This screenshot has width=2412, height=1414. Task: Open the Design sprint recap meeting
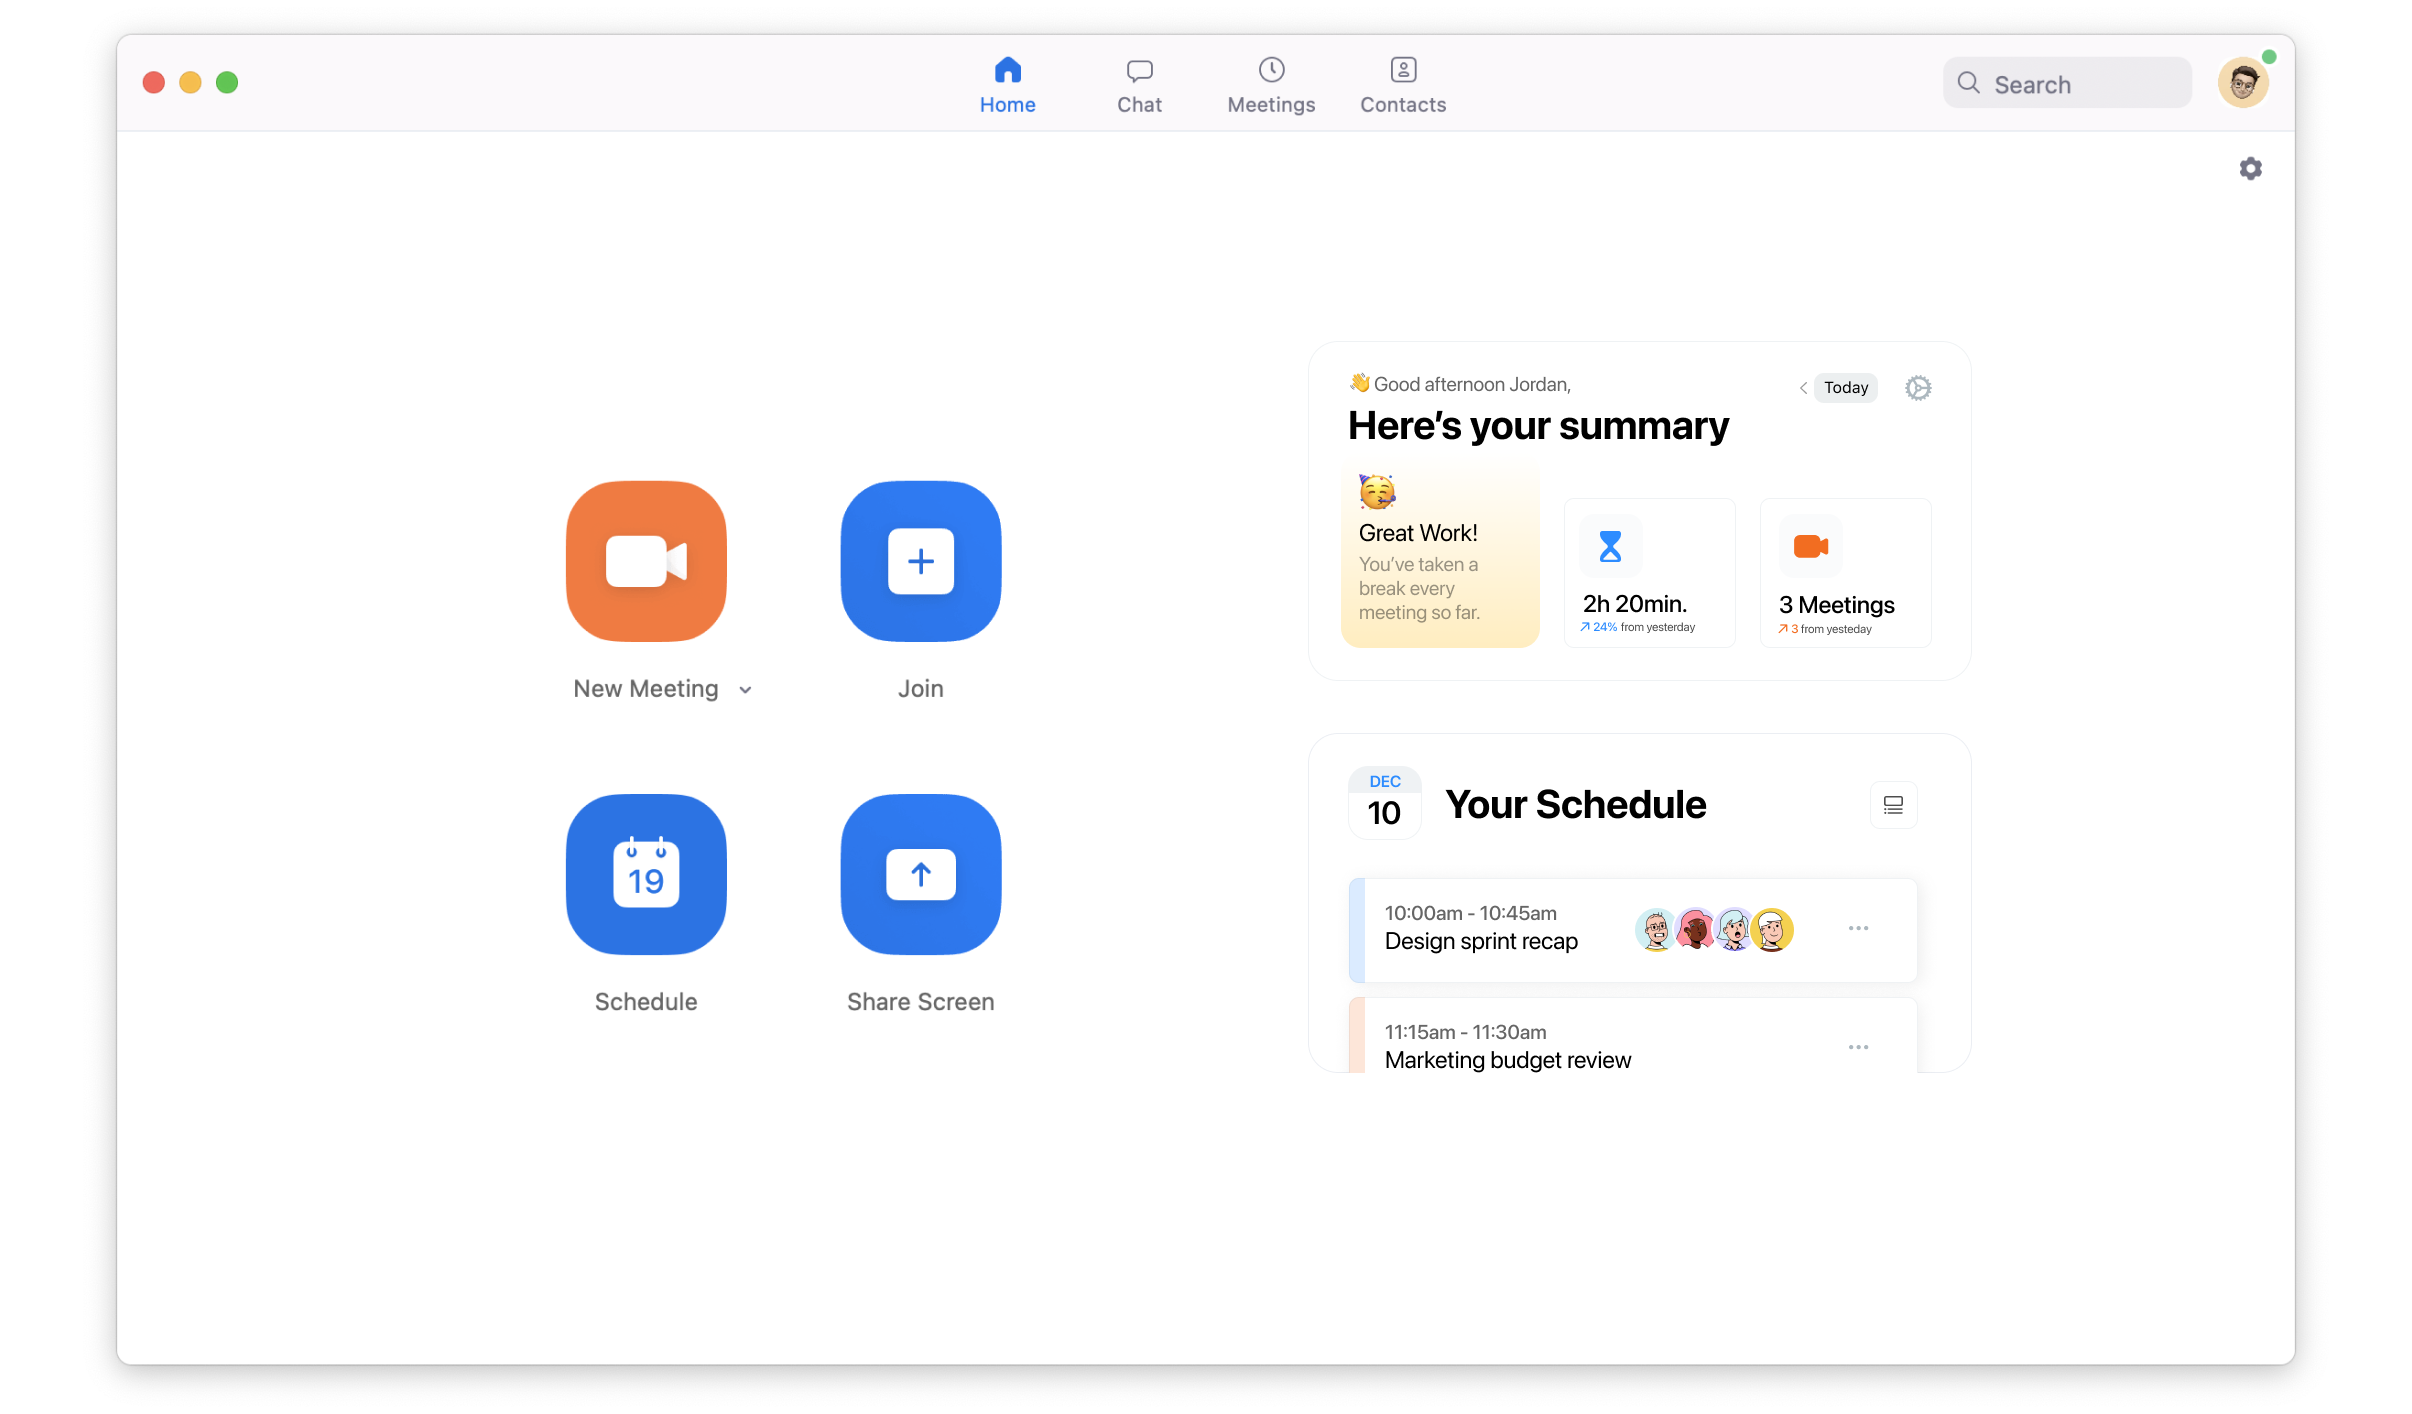pos(1481,941)
